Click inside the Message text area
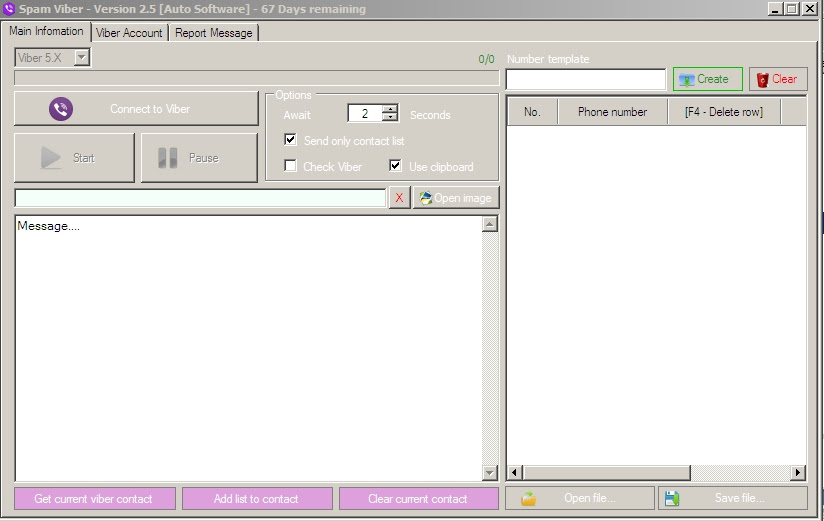The height and width of the screenshot is (521, 824). click(248, 348)
